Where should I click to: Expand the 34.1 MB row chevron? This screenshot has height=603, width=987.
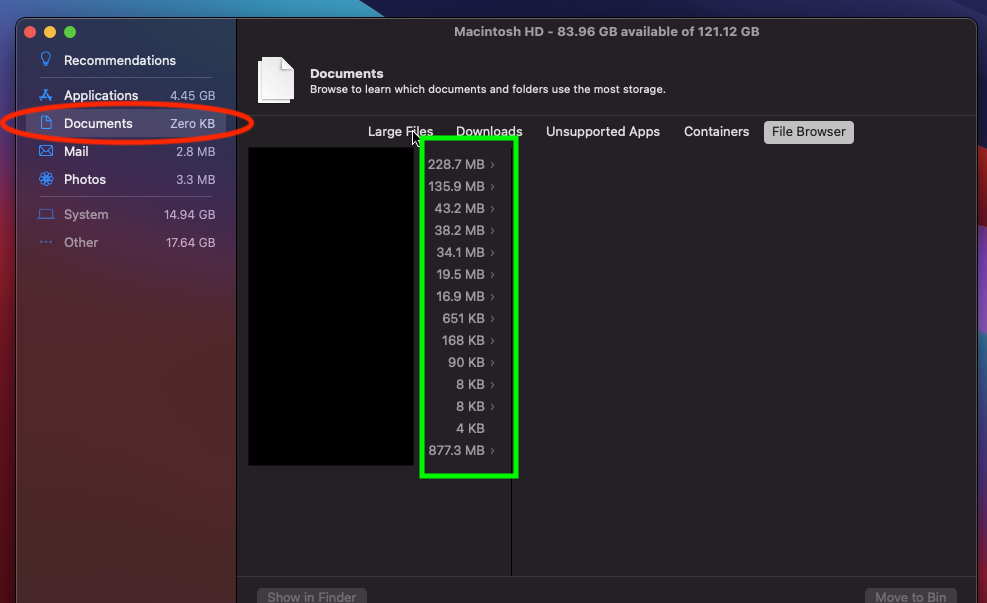493,253
